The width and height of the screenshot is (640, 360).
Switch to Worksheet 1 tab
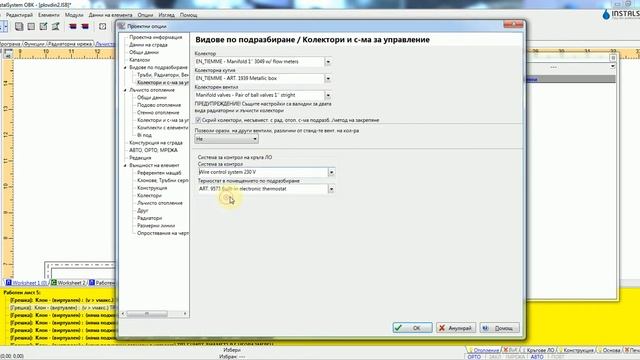coord(27,282)
